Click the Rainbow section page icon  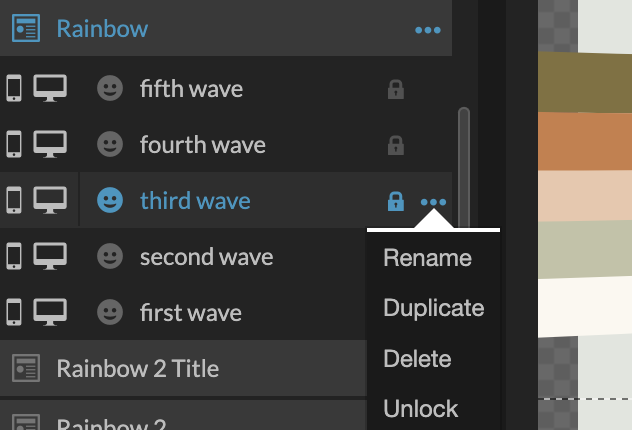point(26,28)
